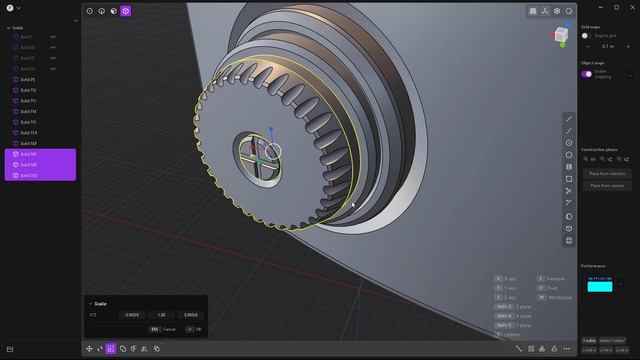Click the selection count label at bottom right
The height and width of the screenshot is (360, 640).
(x=589, y=341)
